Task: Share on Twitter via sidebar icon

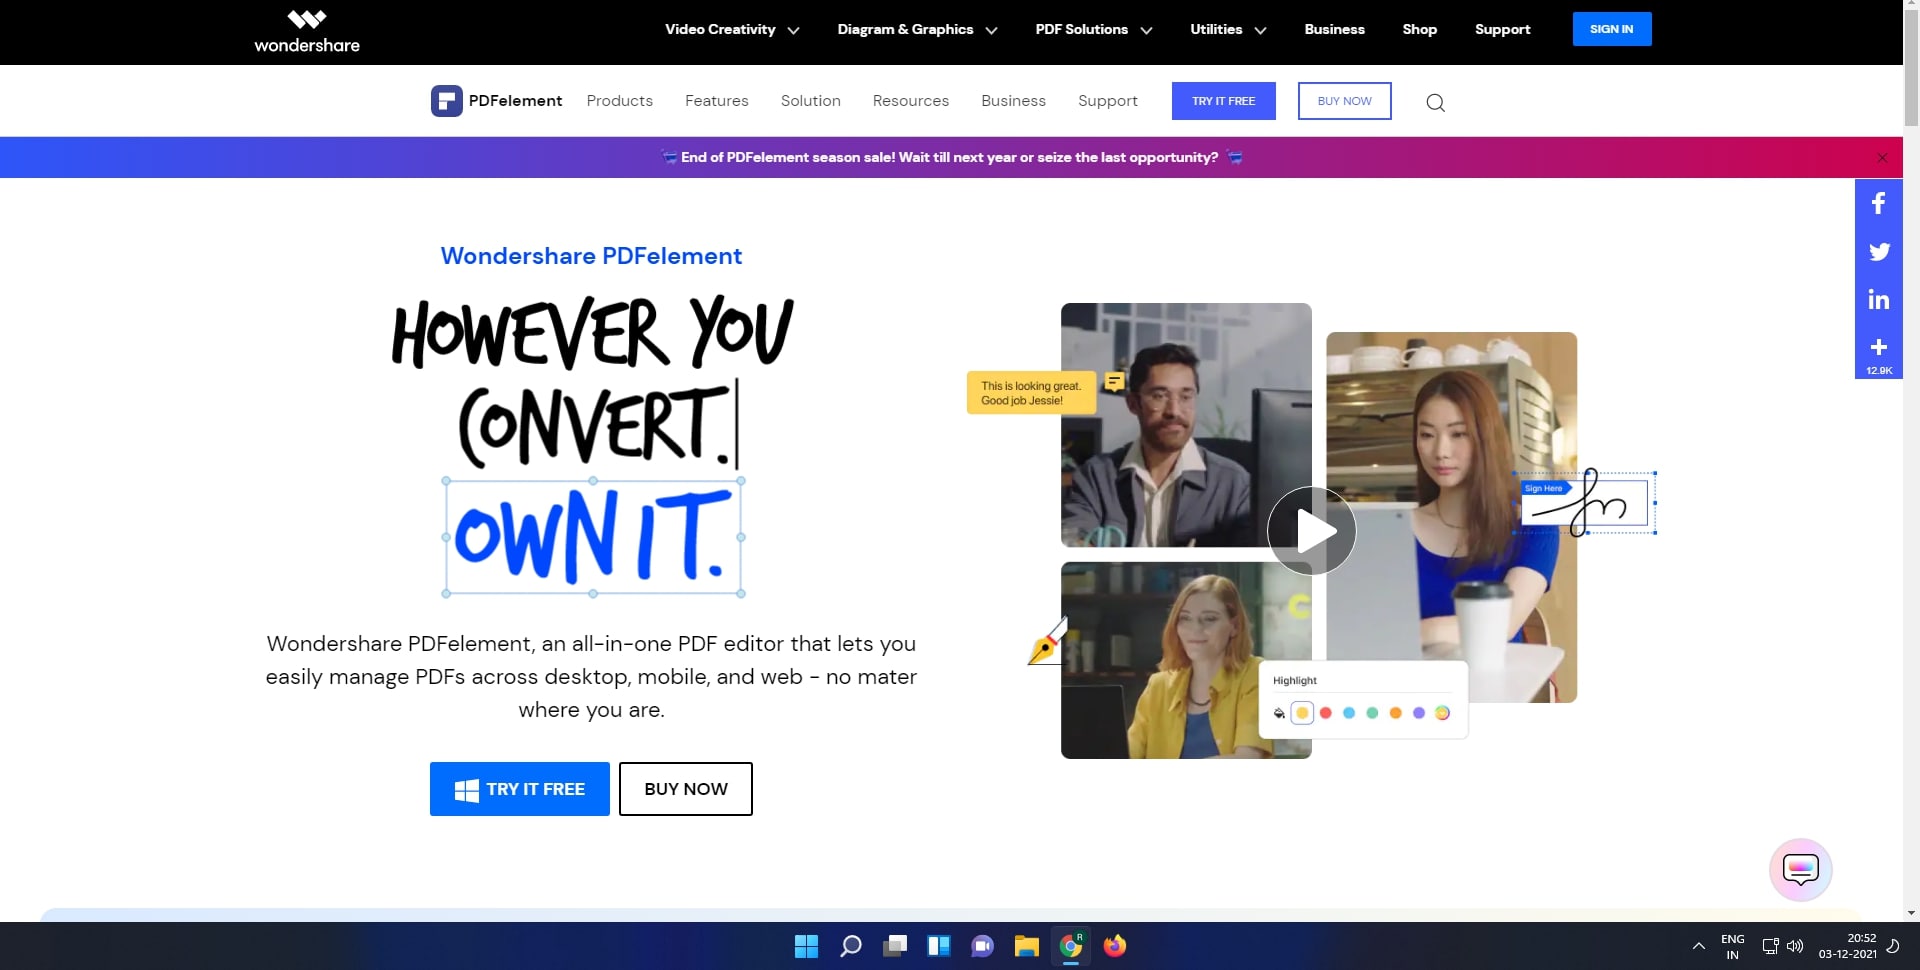Action: tap(1878, 252)
